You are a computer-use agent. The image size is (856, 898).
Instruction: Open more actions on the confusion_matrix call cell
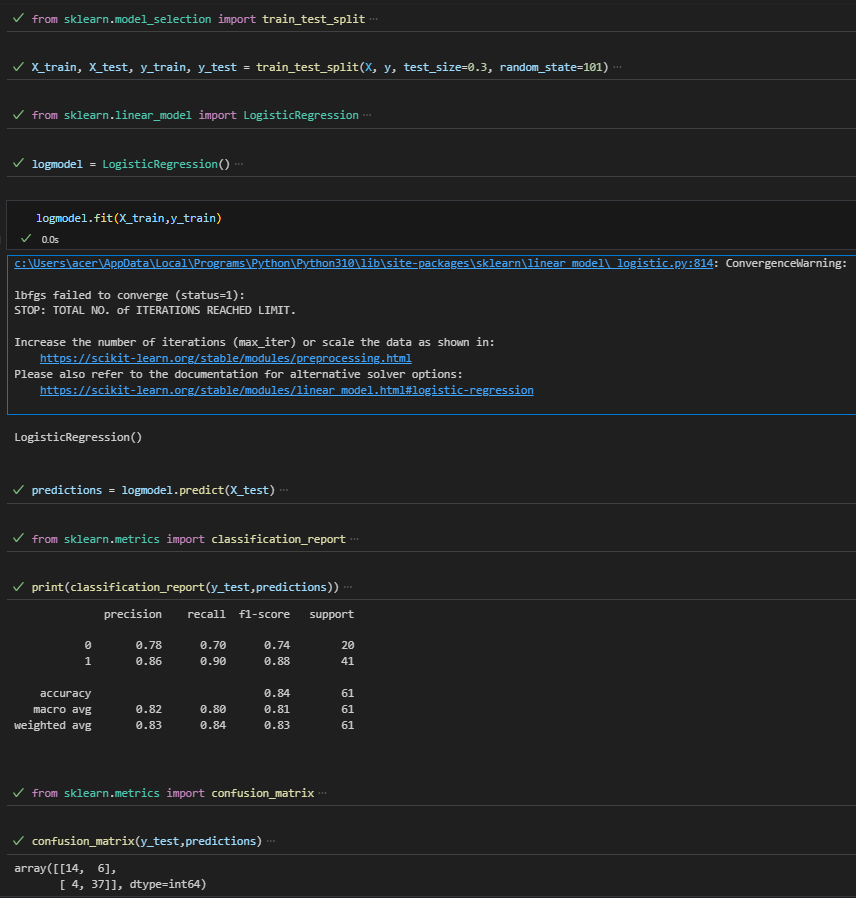[x=270, y=840]
